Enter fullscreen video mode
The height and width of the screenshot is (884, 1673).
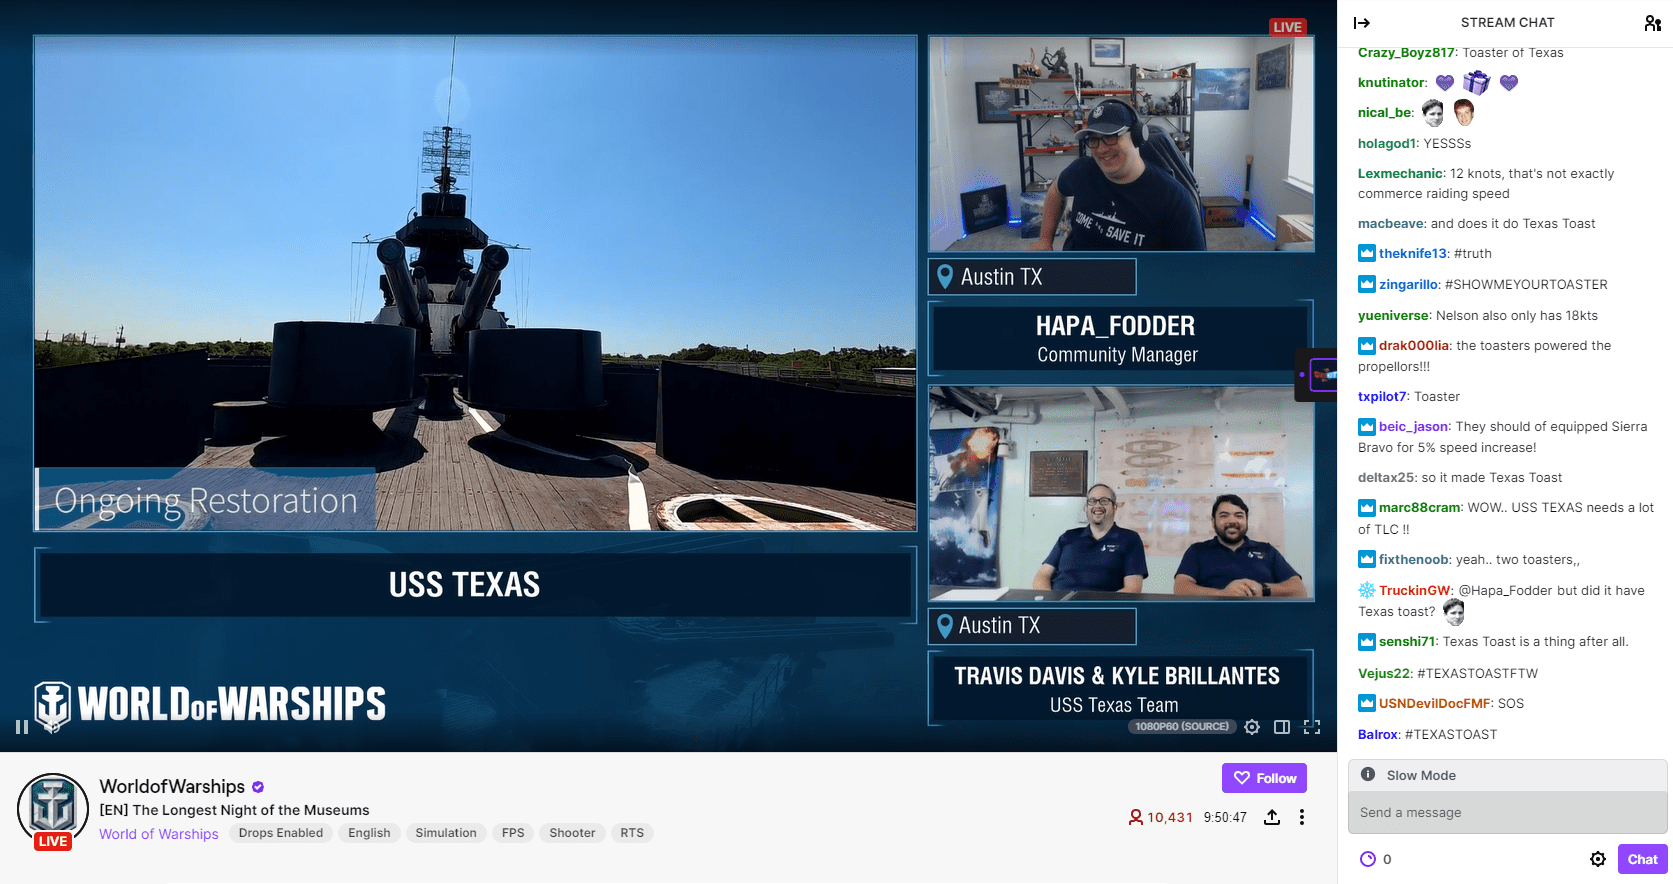[1312, 727]
